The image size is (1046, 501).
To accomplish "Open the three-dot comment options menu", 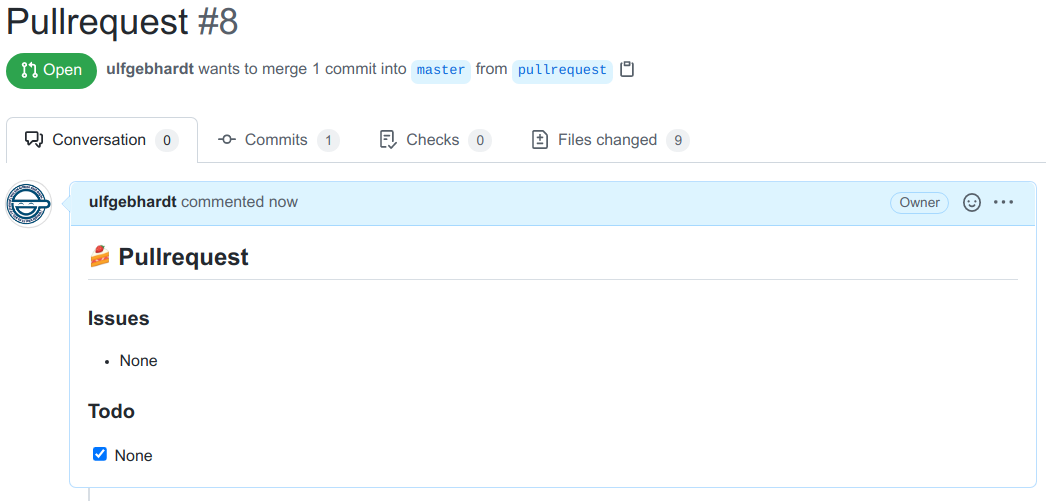I will click(1003, 203).
